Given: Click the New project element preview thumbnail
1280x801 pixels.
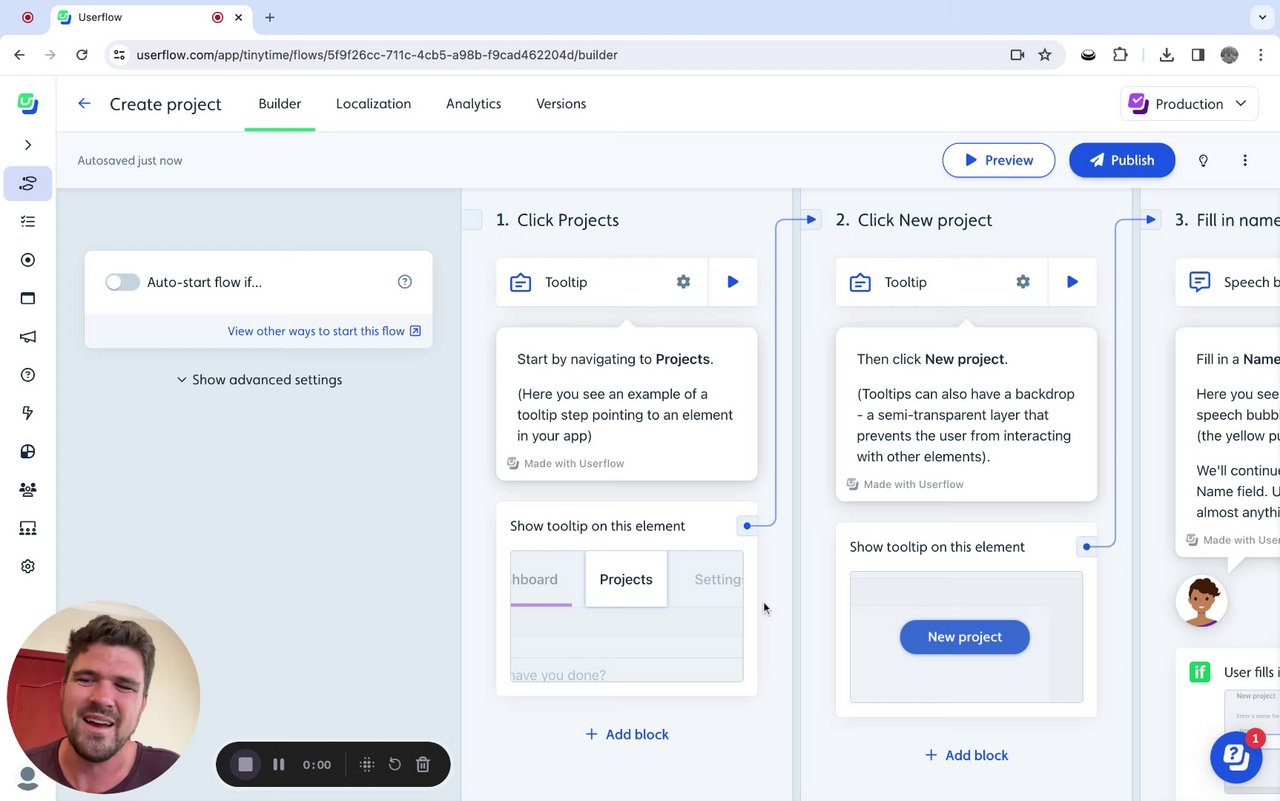Looking at the screenshot, I should pyautogui.click(x=966, y=637).
